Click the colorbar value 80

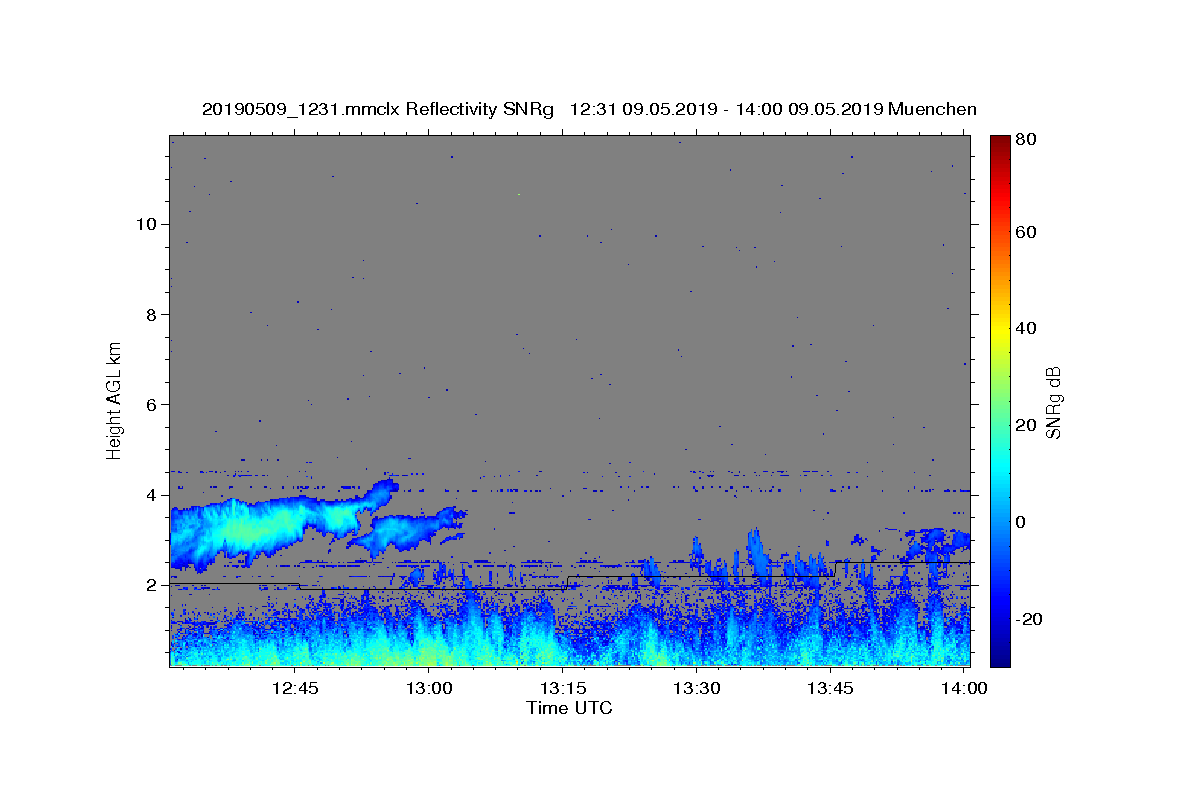tap(1026, 140)
